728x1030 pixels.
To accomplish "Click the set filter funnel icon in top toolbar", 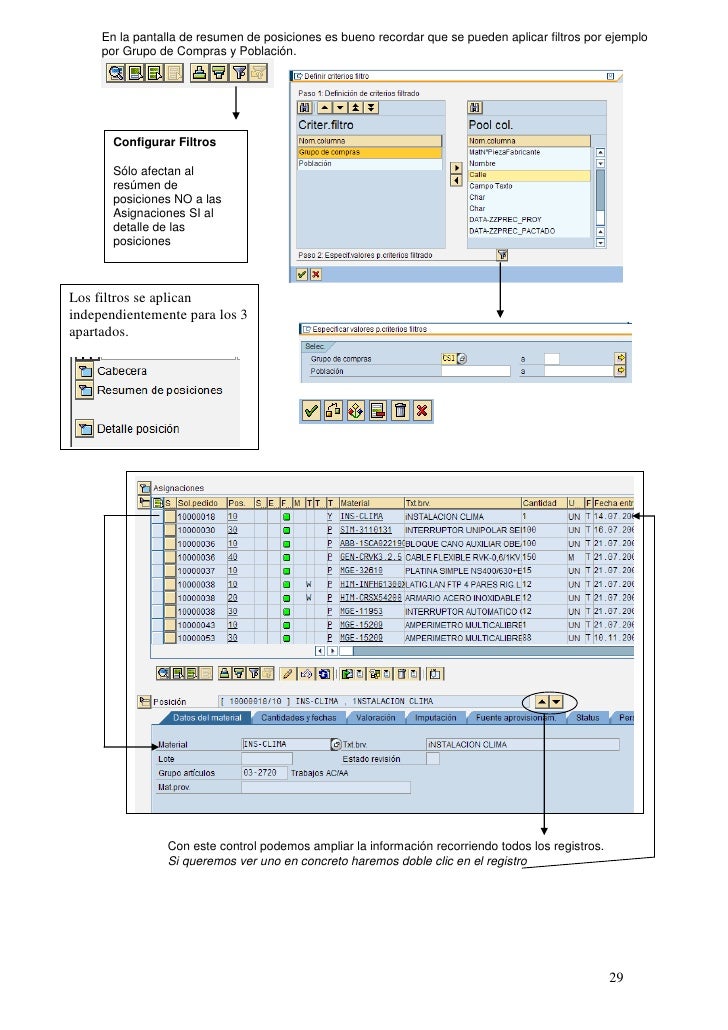I will 239,72.
